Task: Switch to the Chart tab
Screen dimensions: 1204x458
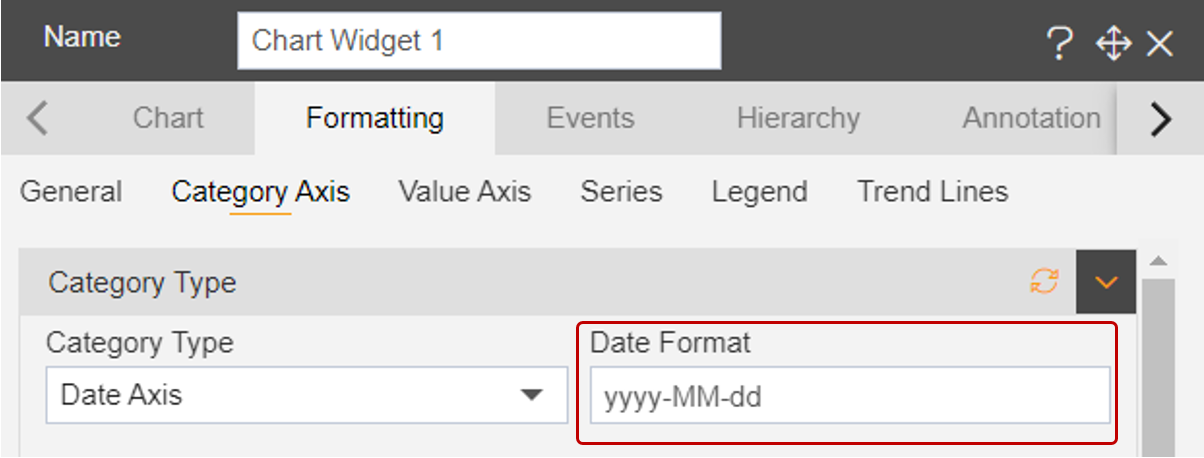Action: pos(168,118)
